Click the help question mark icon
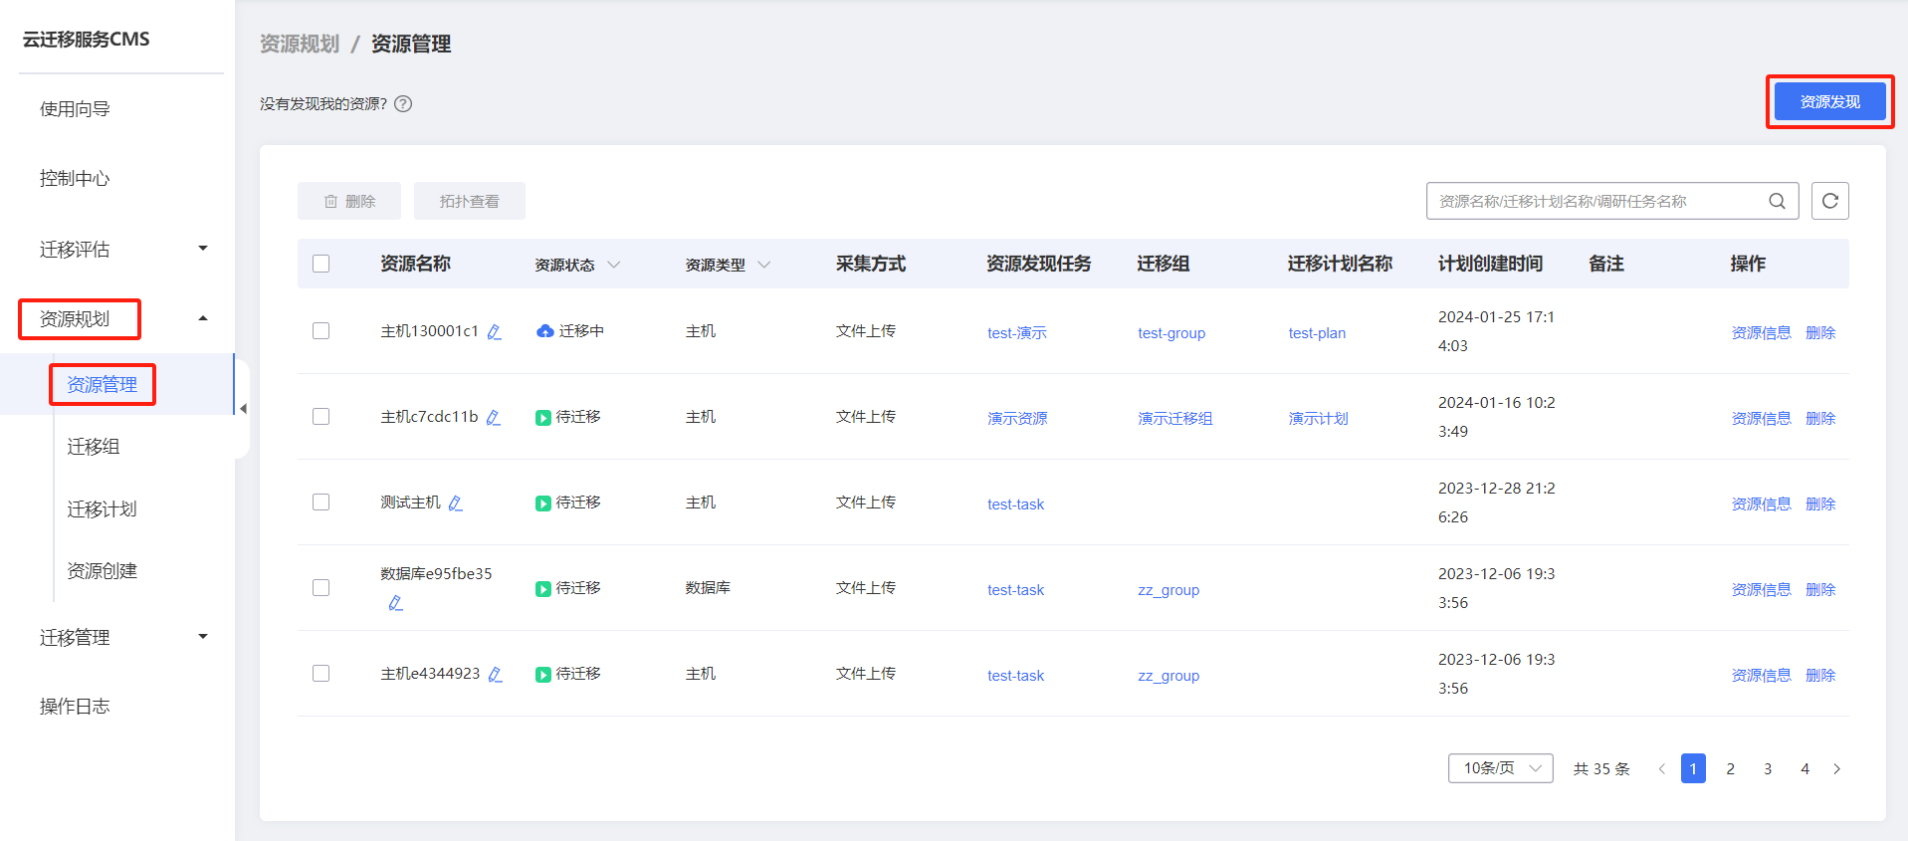This screenshot has height=841, width=1908. tap(403, 104)
